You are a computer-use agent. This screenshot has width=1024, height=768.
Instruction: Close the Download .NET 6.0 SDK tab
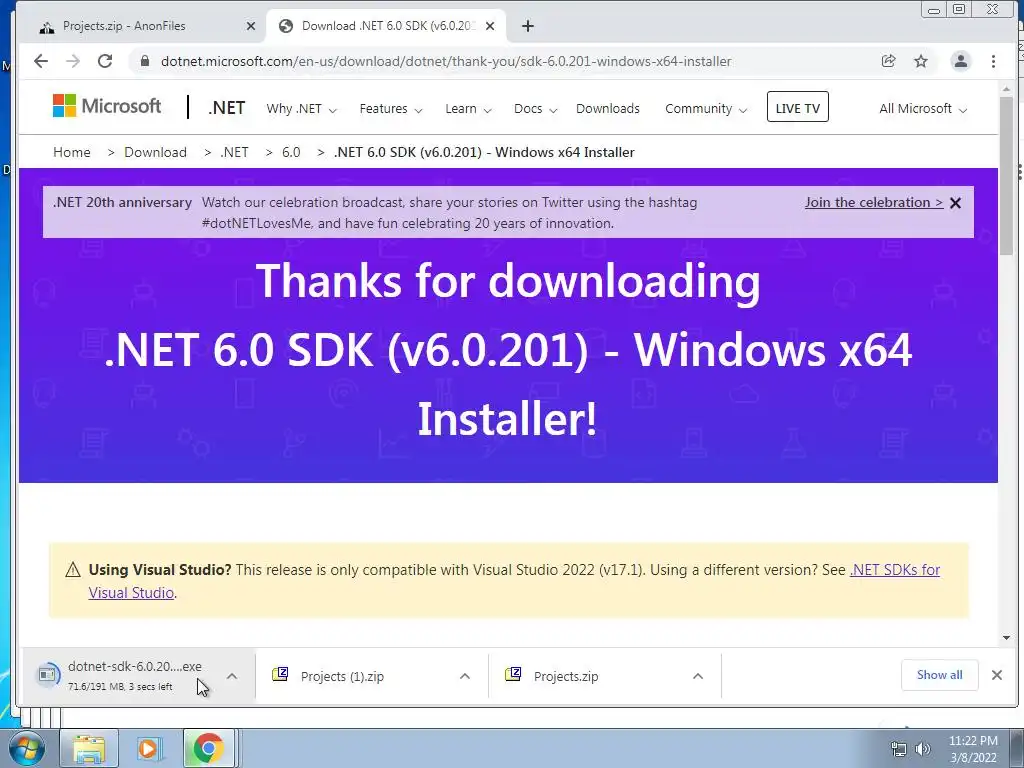(x=490, y=26)
